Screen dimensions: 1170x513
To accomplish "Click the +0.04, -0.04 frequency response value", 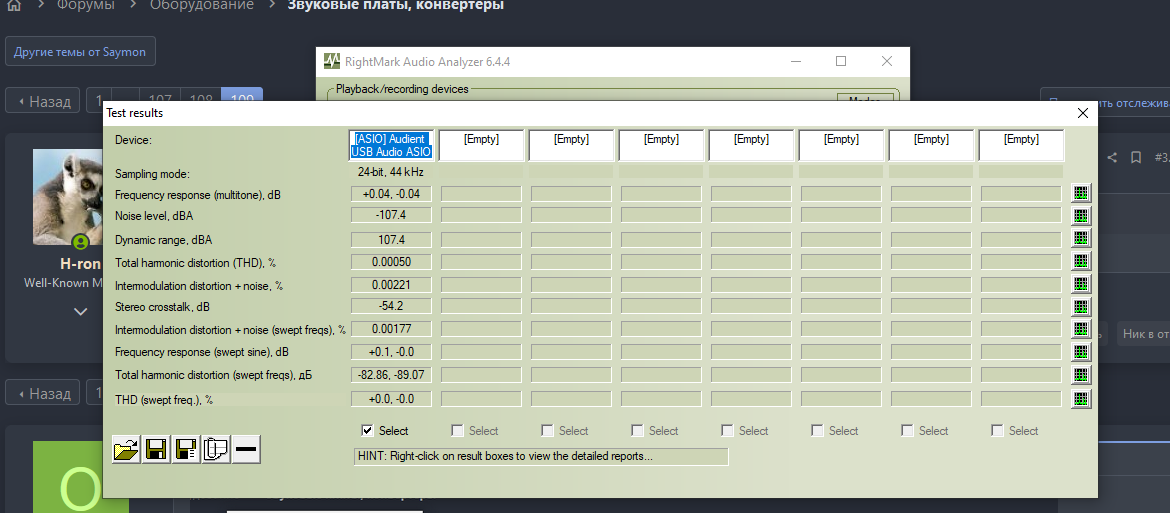I will click(392, 194).
